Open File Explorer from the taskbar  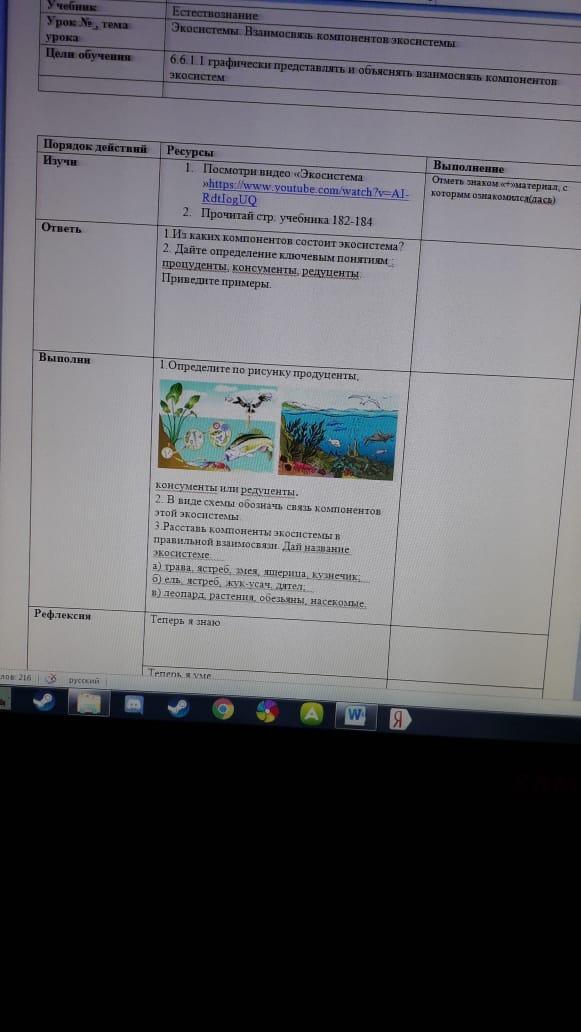click(x=89, y=704)
